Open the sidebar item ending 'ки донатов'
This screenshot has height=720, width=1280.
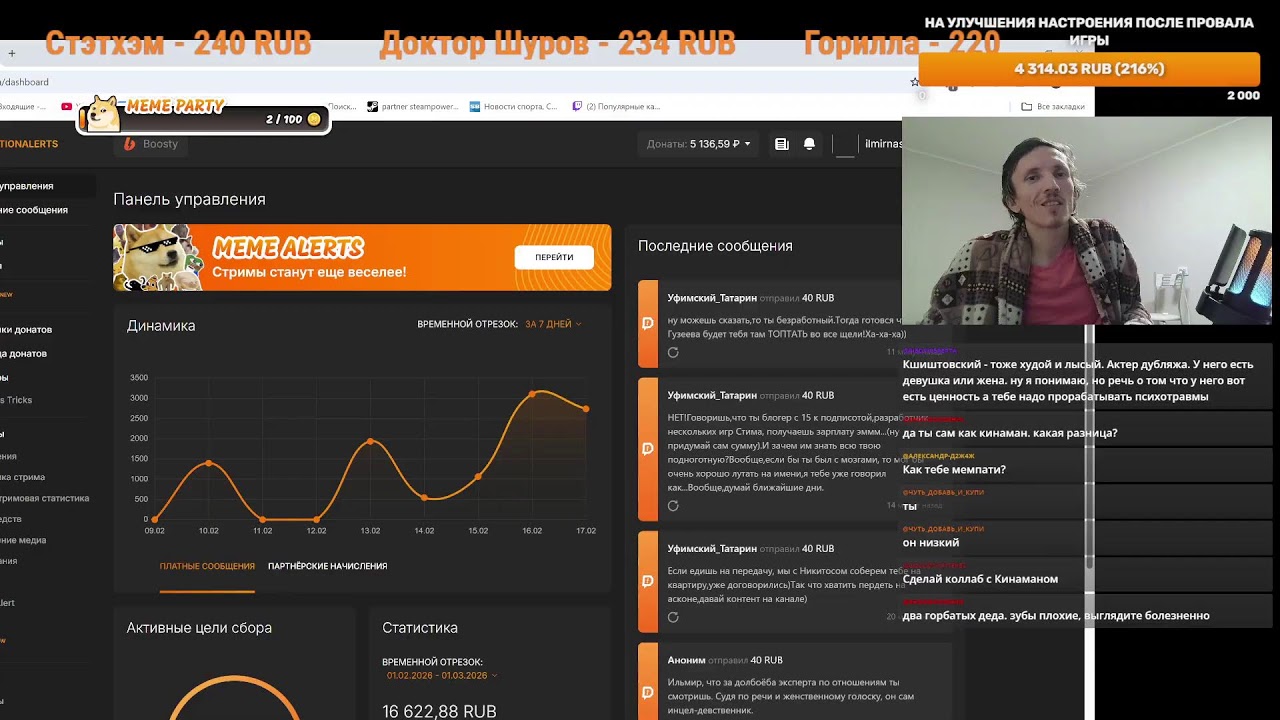click(x=26, y=329)
